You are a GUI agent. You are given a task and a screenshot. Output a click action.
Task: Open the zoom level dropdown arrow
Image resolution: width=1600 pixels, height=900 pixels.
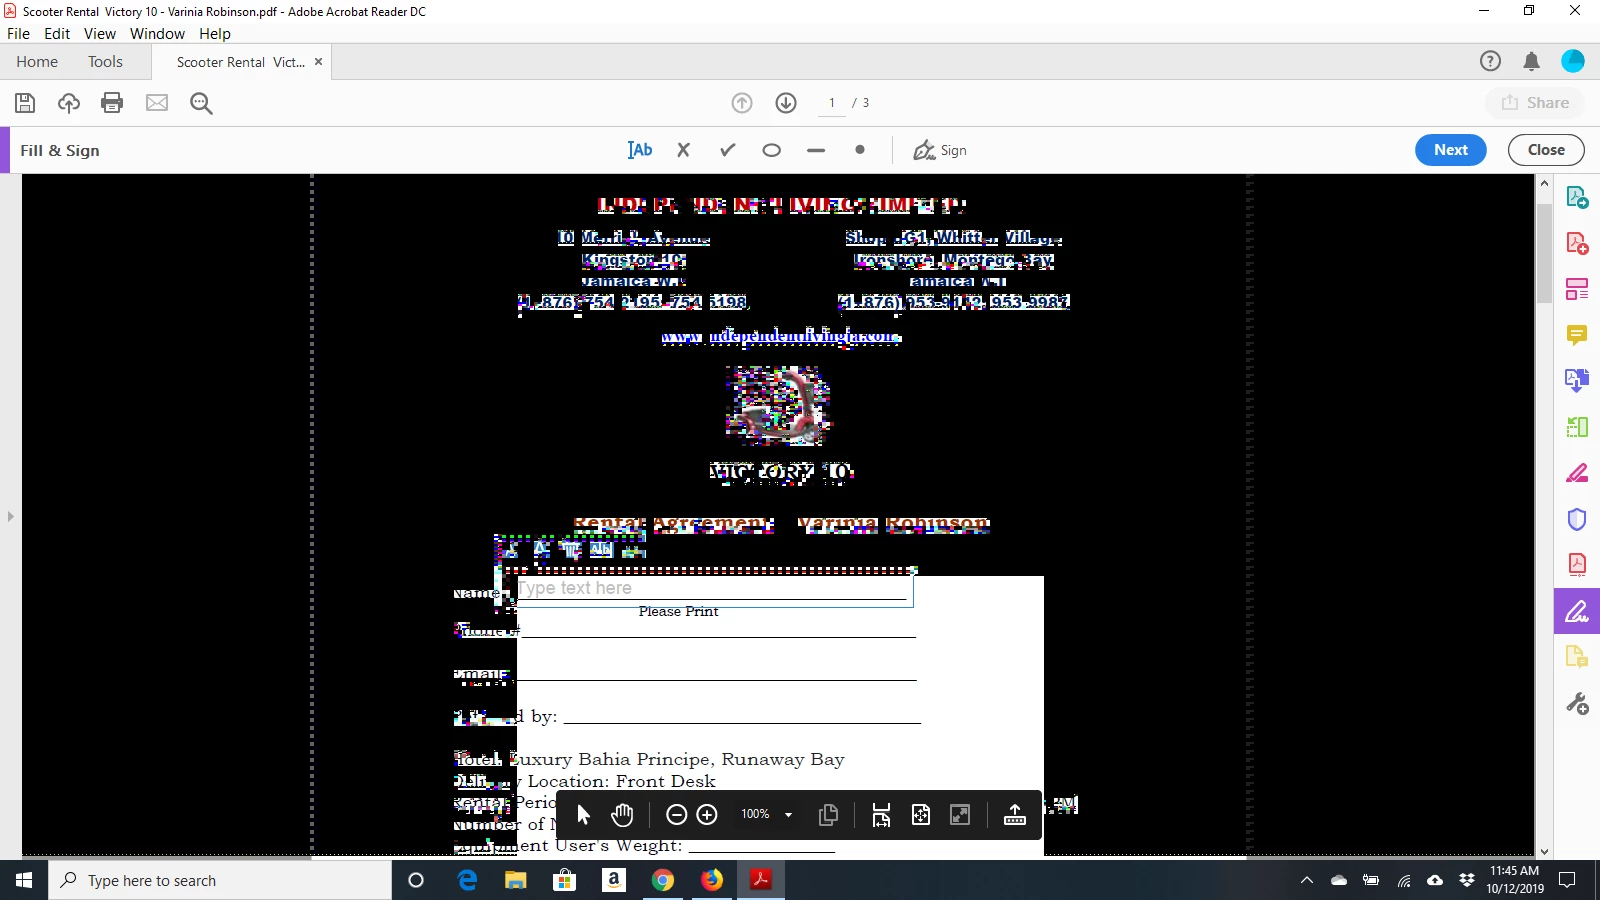point(788,815)
